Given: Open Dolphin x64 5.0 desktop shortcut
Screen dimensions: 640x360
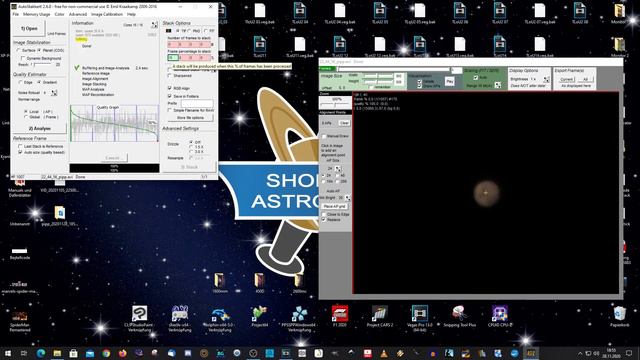Looking at the screenshot, I should [220, 318].
